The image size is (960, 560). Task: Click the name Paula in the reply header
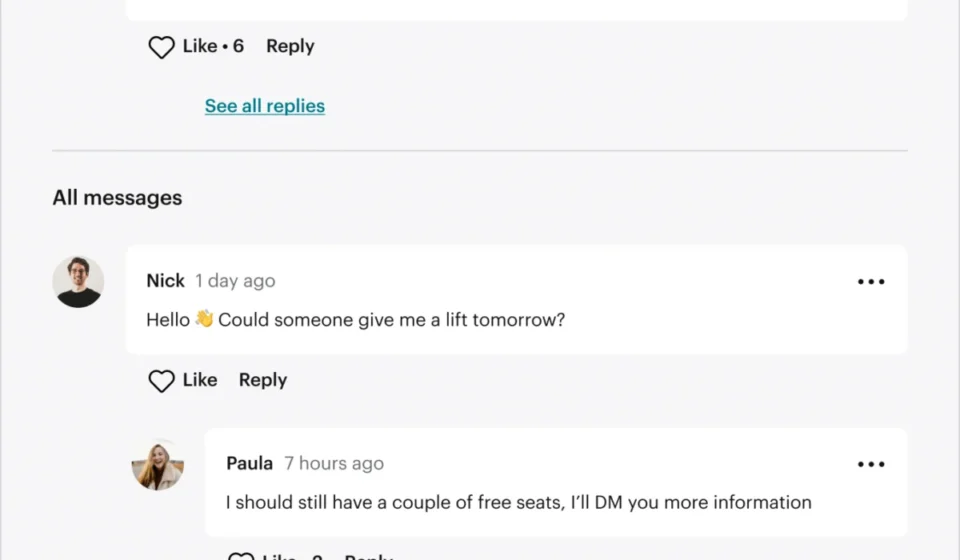249,463
